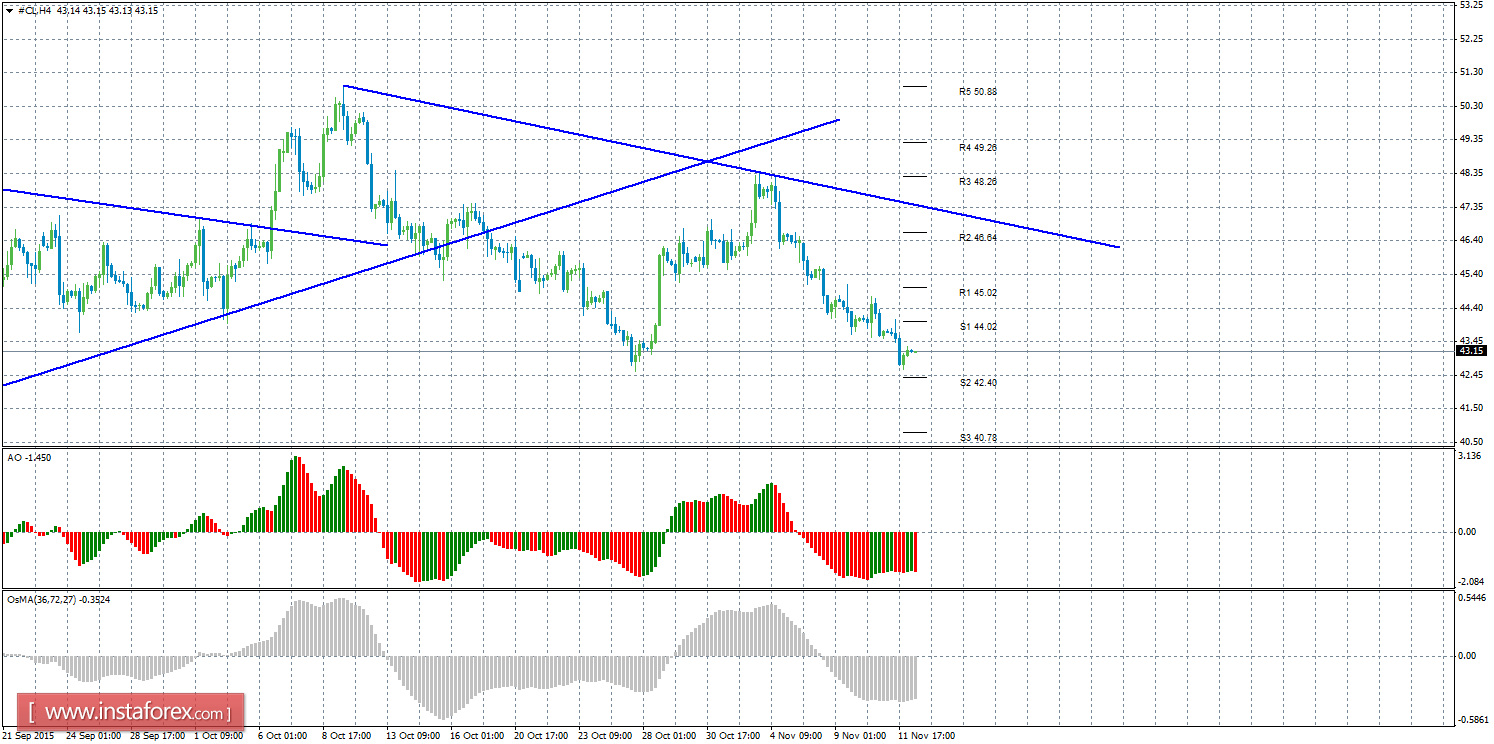
Task: Click the R4 49.26 pivot label
Action: pos(977,147)
